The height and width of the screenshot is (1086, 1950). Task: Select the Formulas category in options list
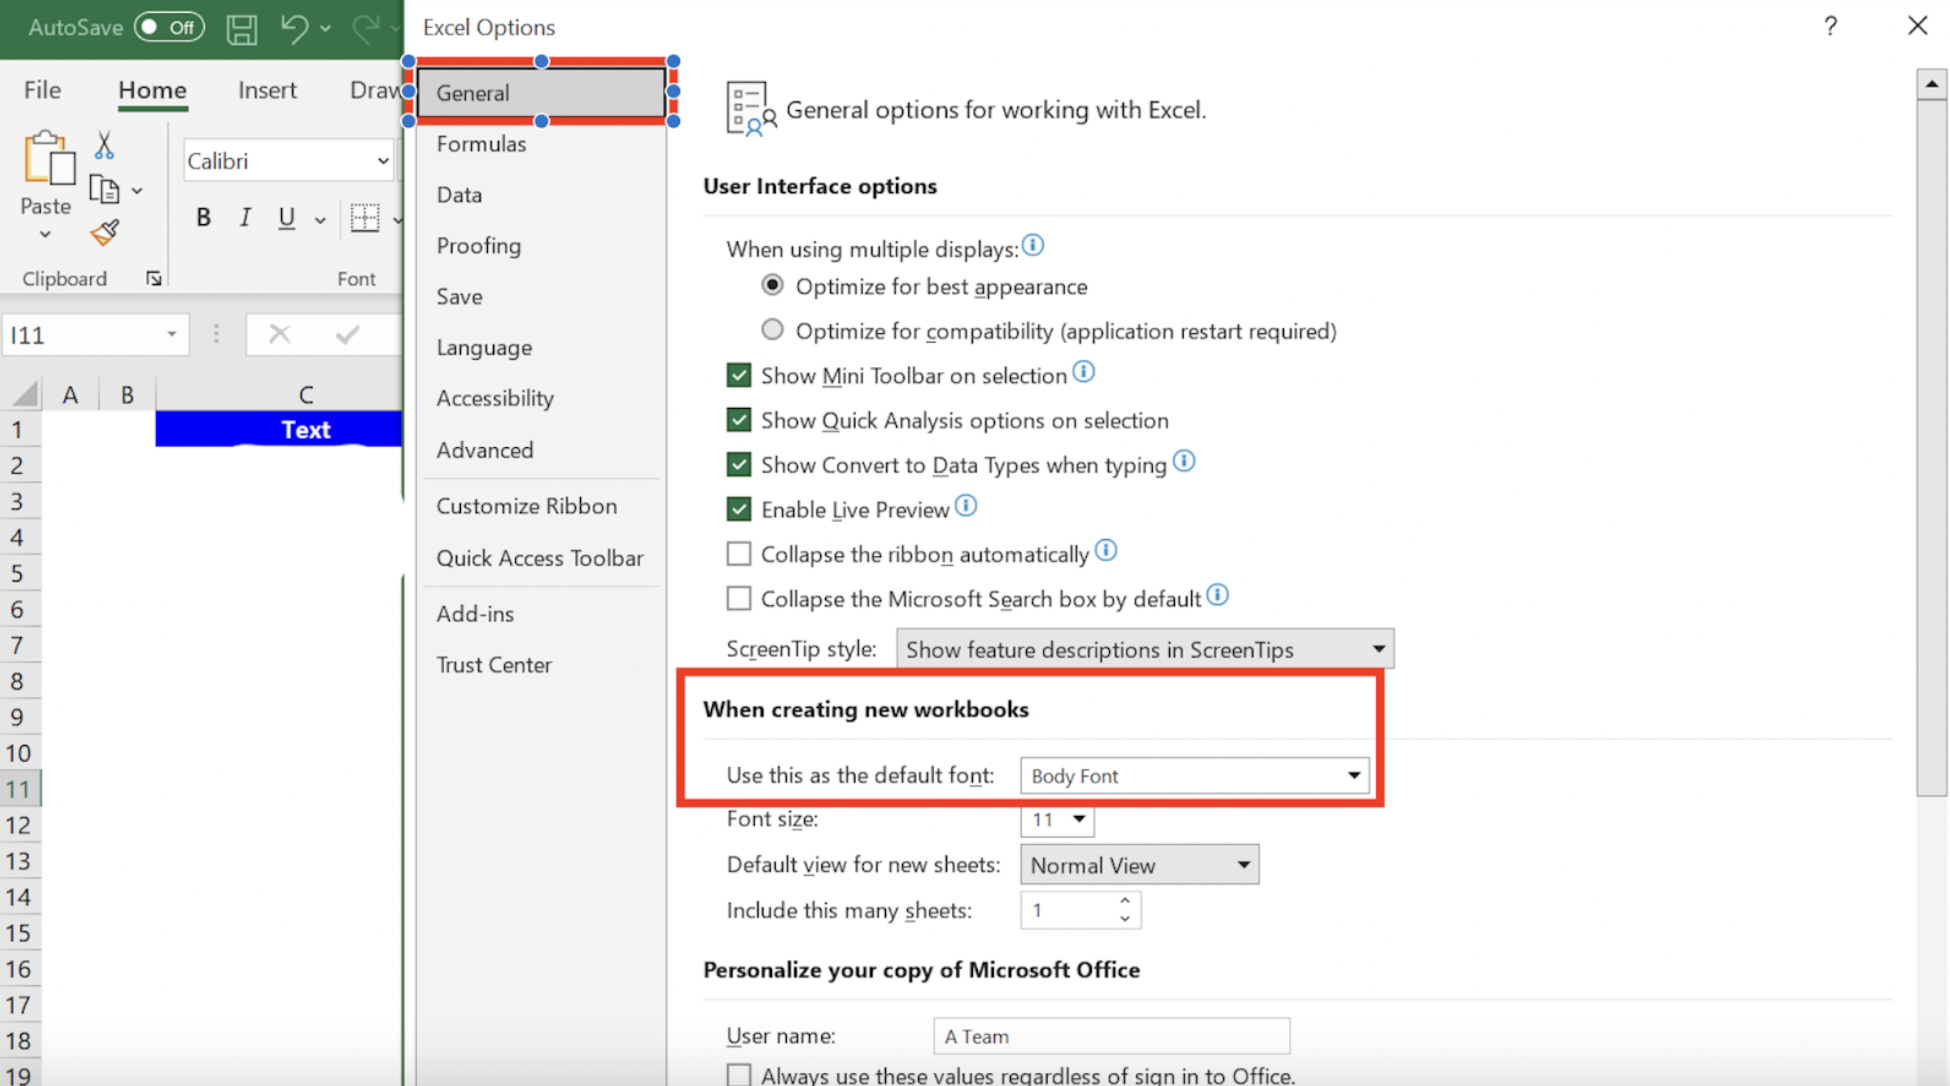coord(481,144)
